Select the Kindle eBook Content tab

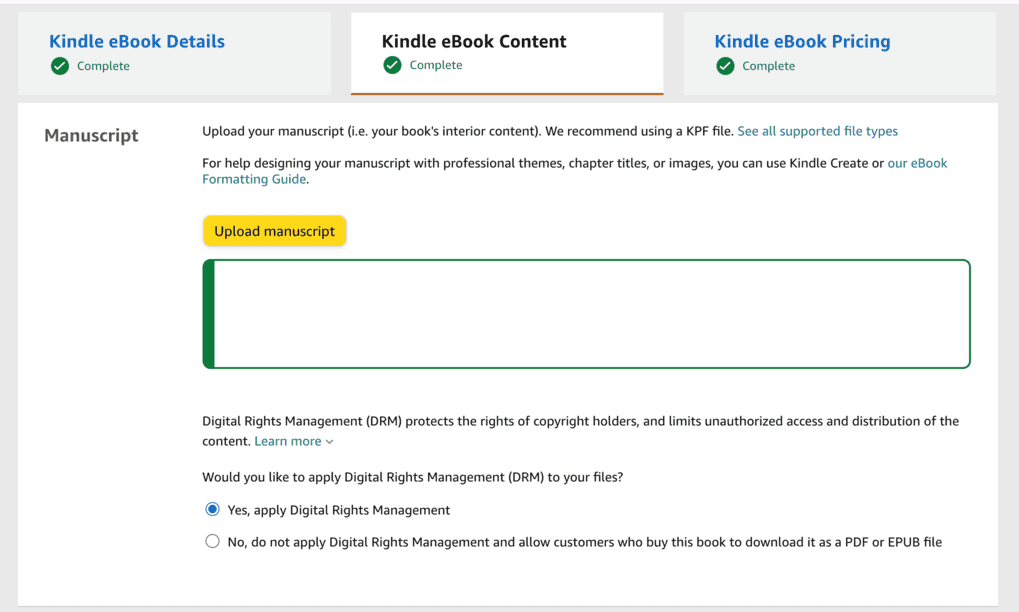tap(473, 41)
